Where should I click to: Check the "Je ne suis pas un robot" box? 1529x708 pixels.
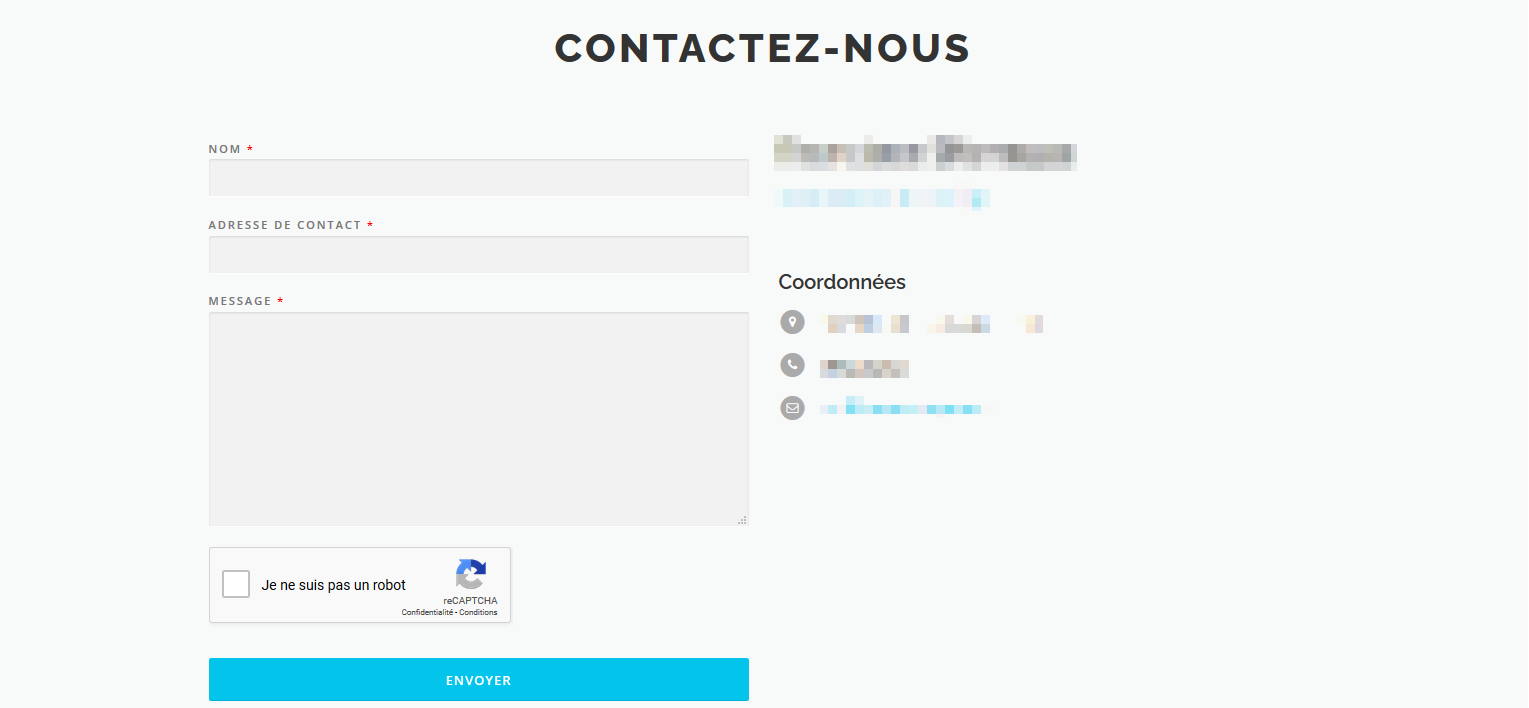click(x=236, y=584)
